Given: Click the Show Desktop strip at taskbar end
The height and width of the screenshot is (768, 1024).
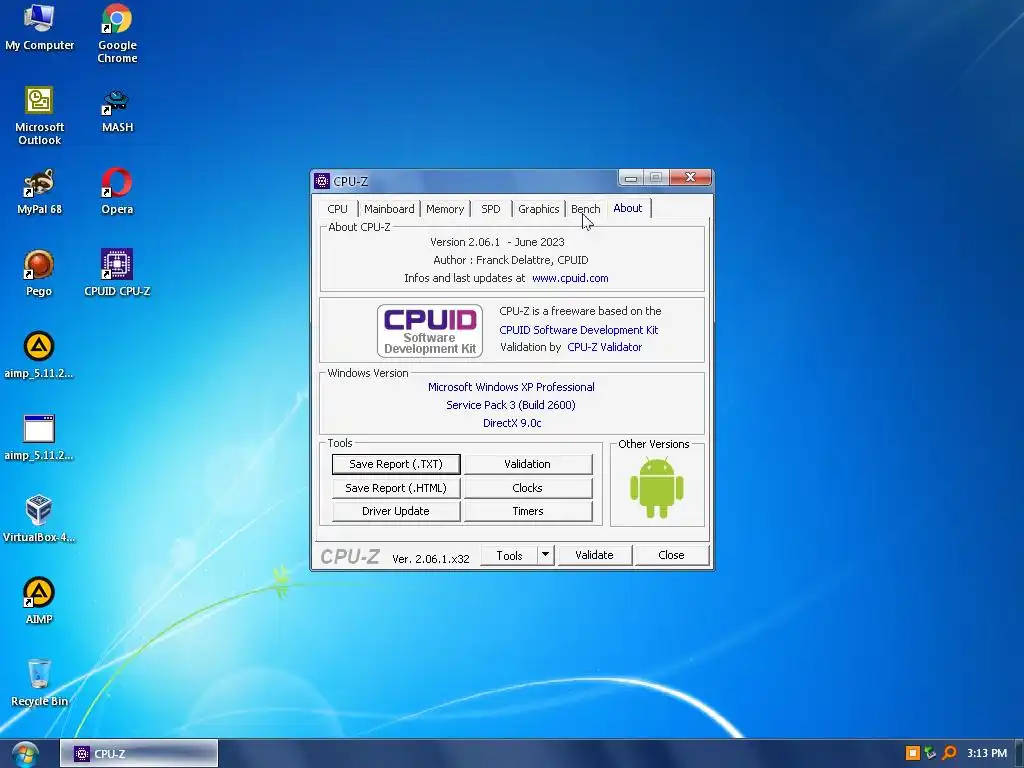Looking at the screenshot, I should (1019, 754).
